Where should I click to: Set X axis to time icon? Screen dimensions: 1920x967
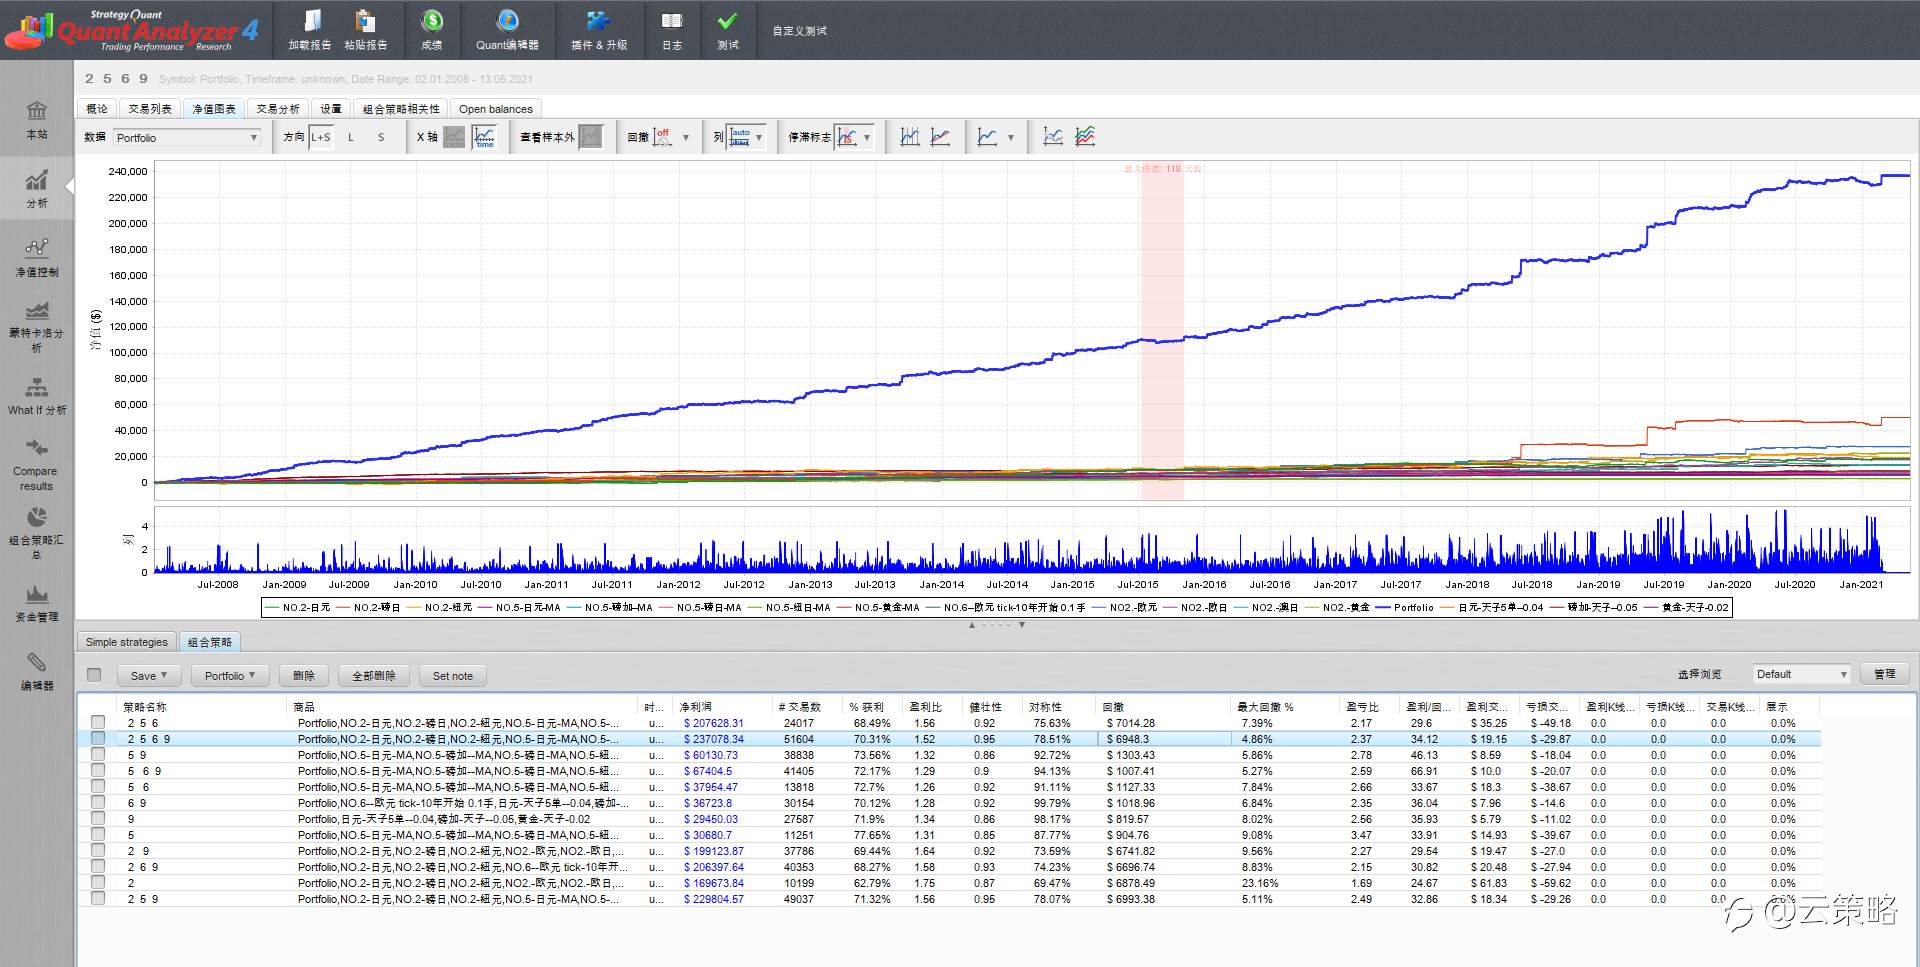[485, 137]
